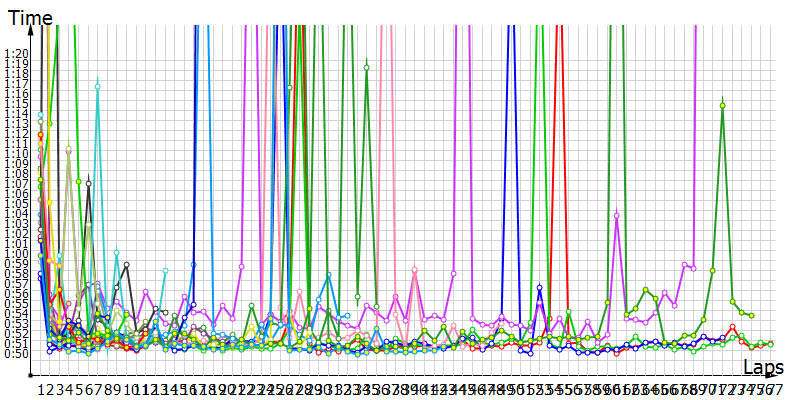Click the red data point at chart's right end
The image size is (800, 400).
(771, 344)
